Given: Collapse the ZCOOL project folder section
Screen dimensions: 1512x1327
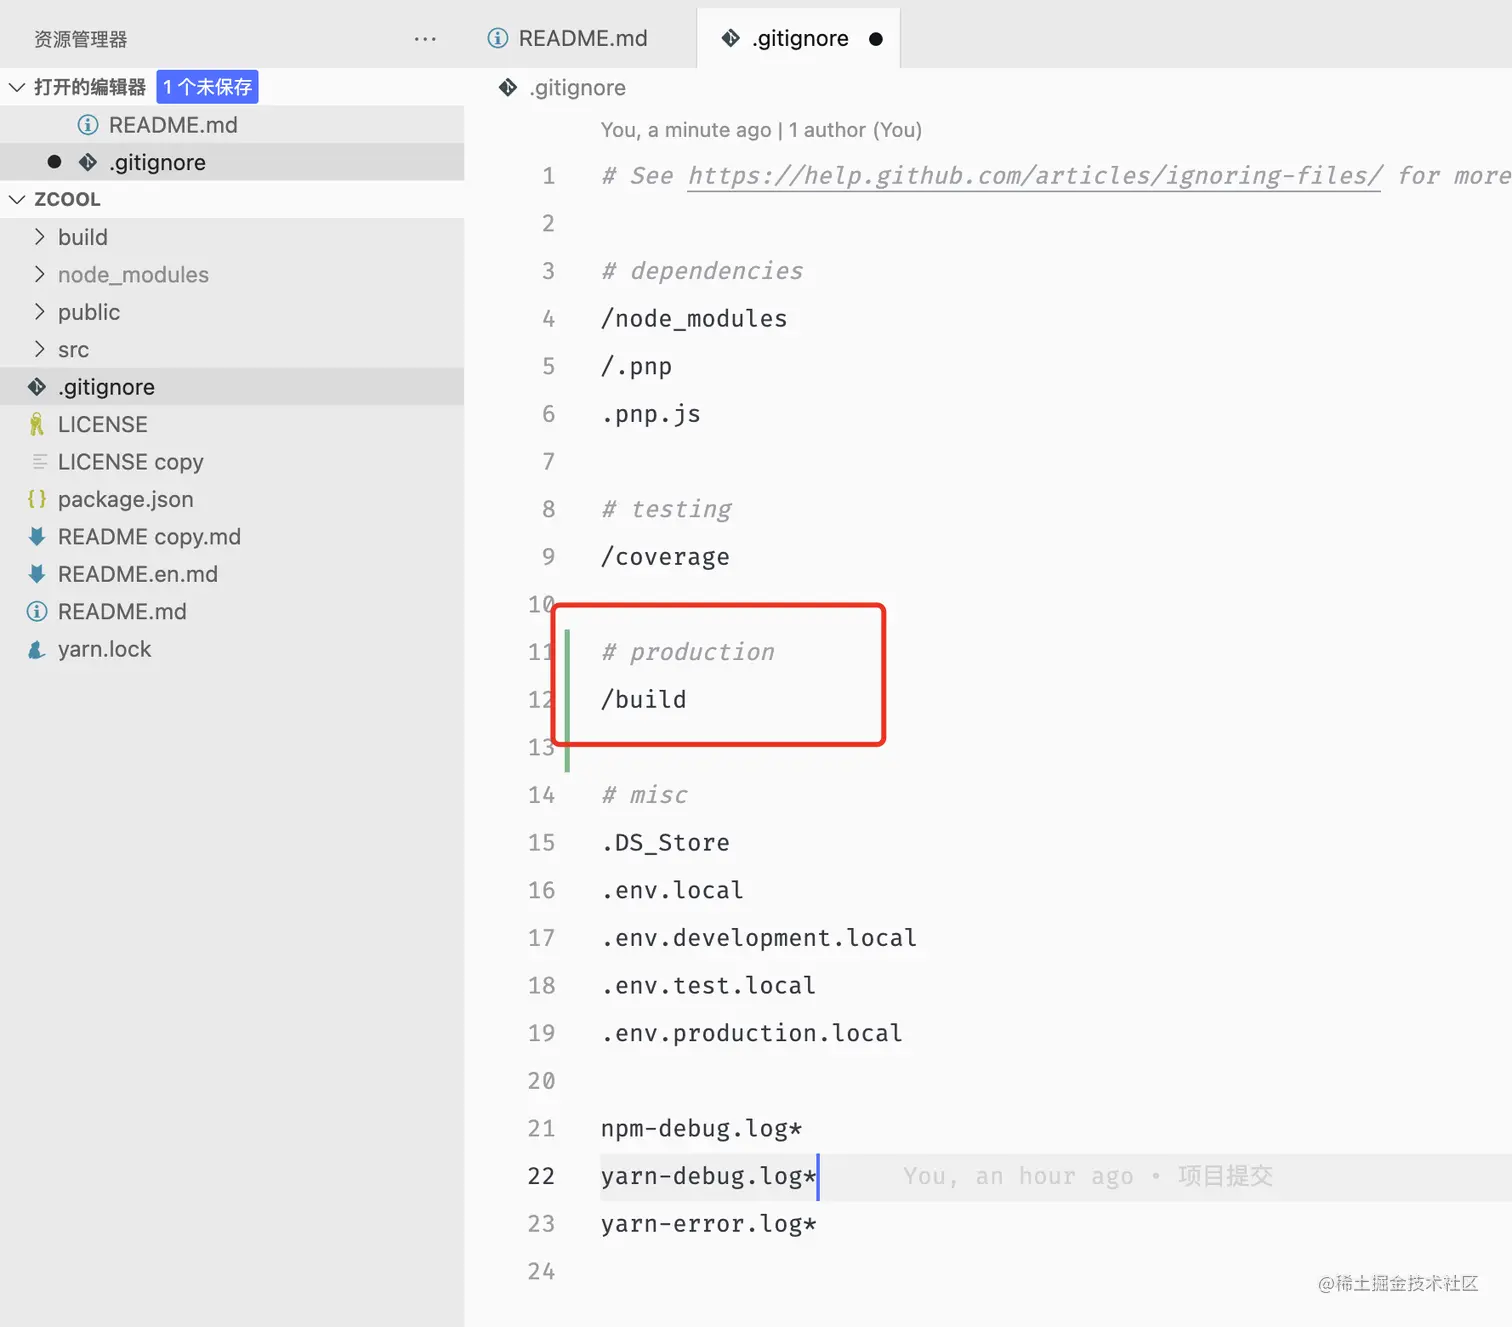Looking at the screenshot, I should 17,199.
